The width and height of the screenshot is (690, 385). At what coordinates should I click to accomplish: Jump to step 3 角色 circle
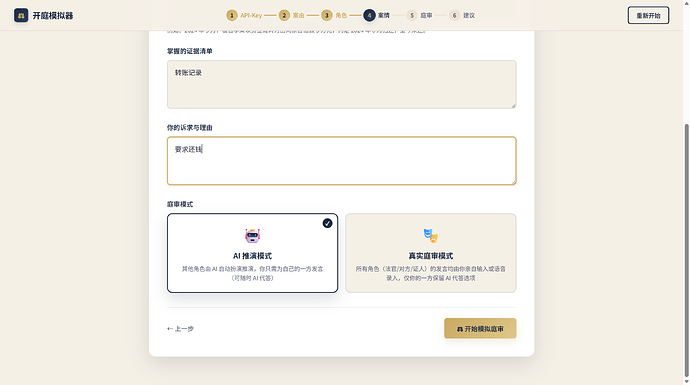coord(327,15)
